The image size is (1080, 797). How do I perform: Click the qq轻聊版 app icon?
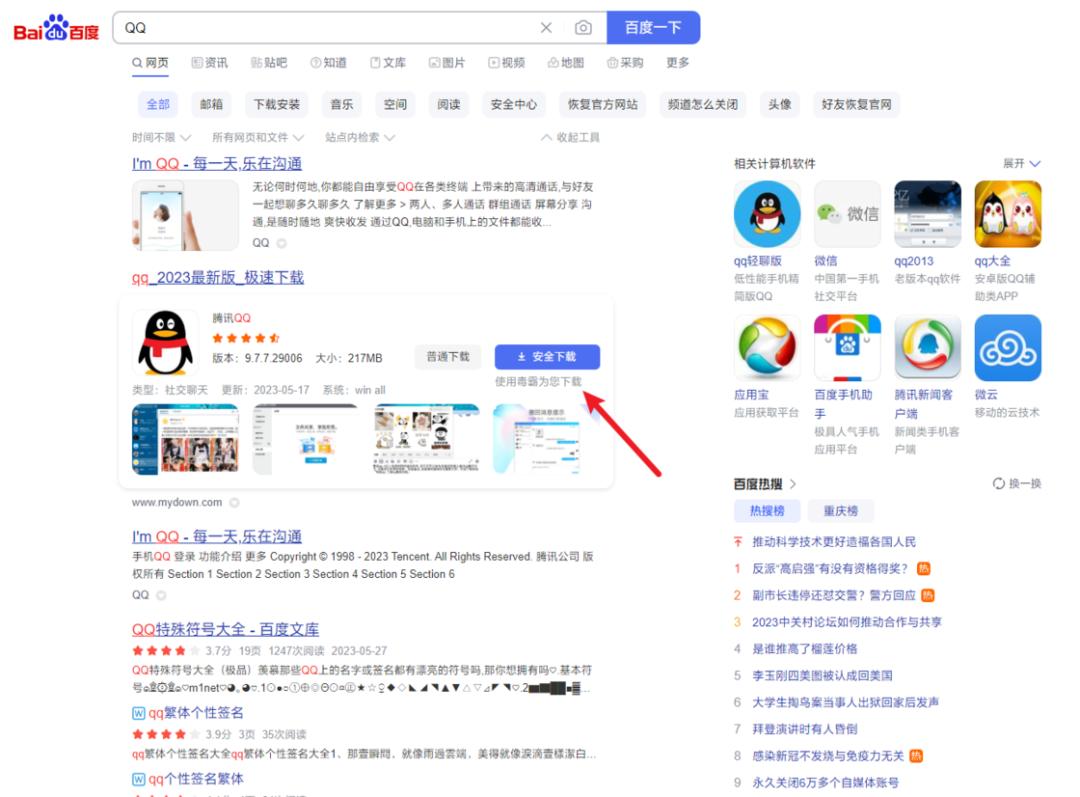point(767,214)
